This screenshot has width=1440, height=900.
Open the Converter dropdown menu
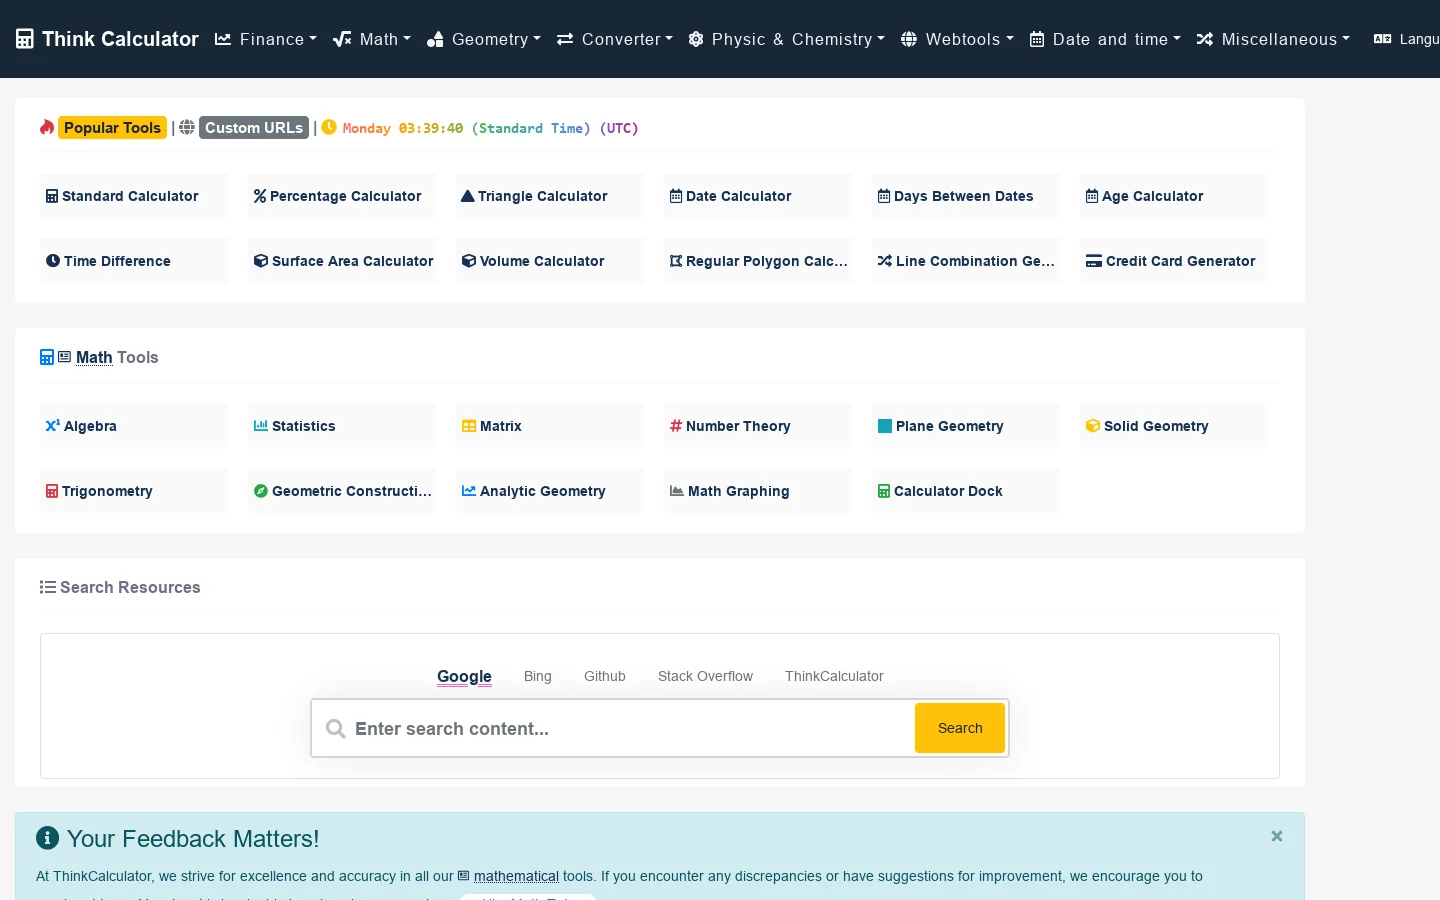click(x=614, y=39)
